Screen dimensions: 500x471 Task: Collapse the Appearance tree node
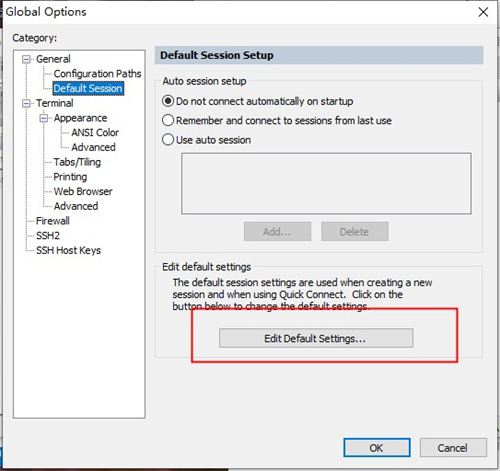[x=44, y=118]
